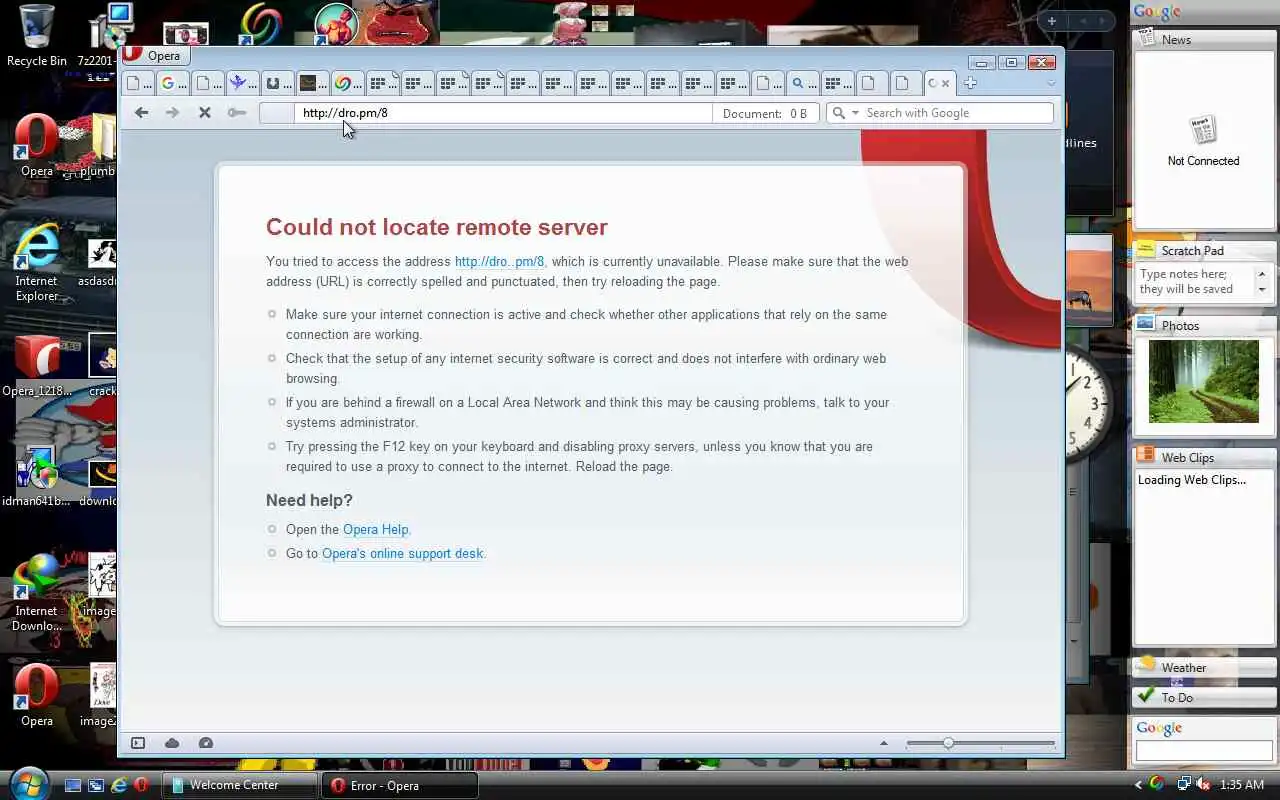The image size is (1280, 800).
Task: Click the Scratch Pad notes text area
Action: coord(1195,282)
